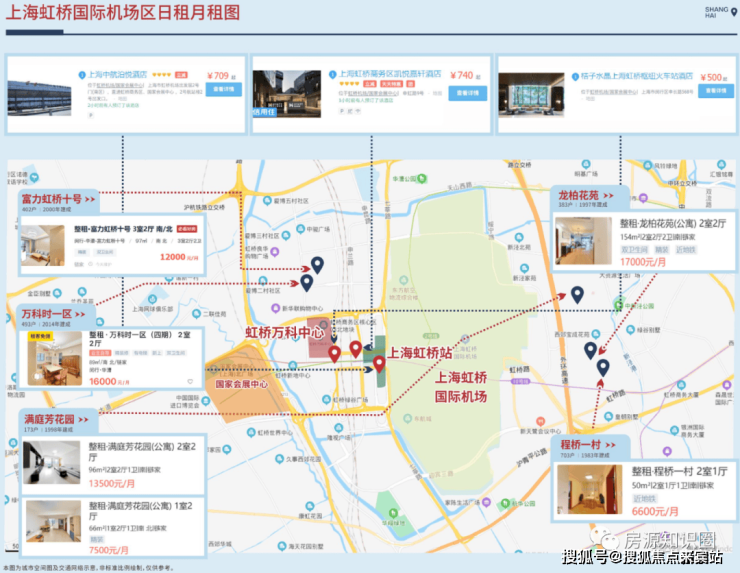The image size is (740, 573).
Task: Expand the 富力虹桥十号 header arrows
Action: 90,200
